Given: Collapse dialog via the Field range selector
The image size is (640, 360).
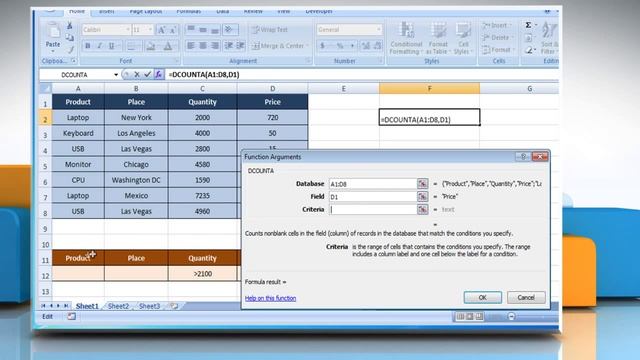Looking at the screenshot, I should 422,197.
